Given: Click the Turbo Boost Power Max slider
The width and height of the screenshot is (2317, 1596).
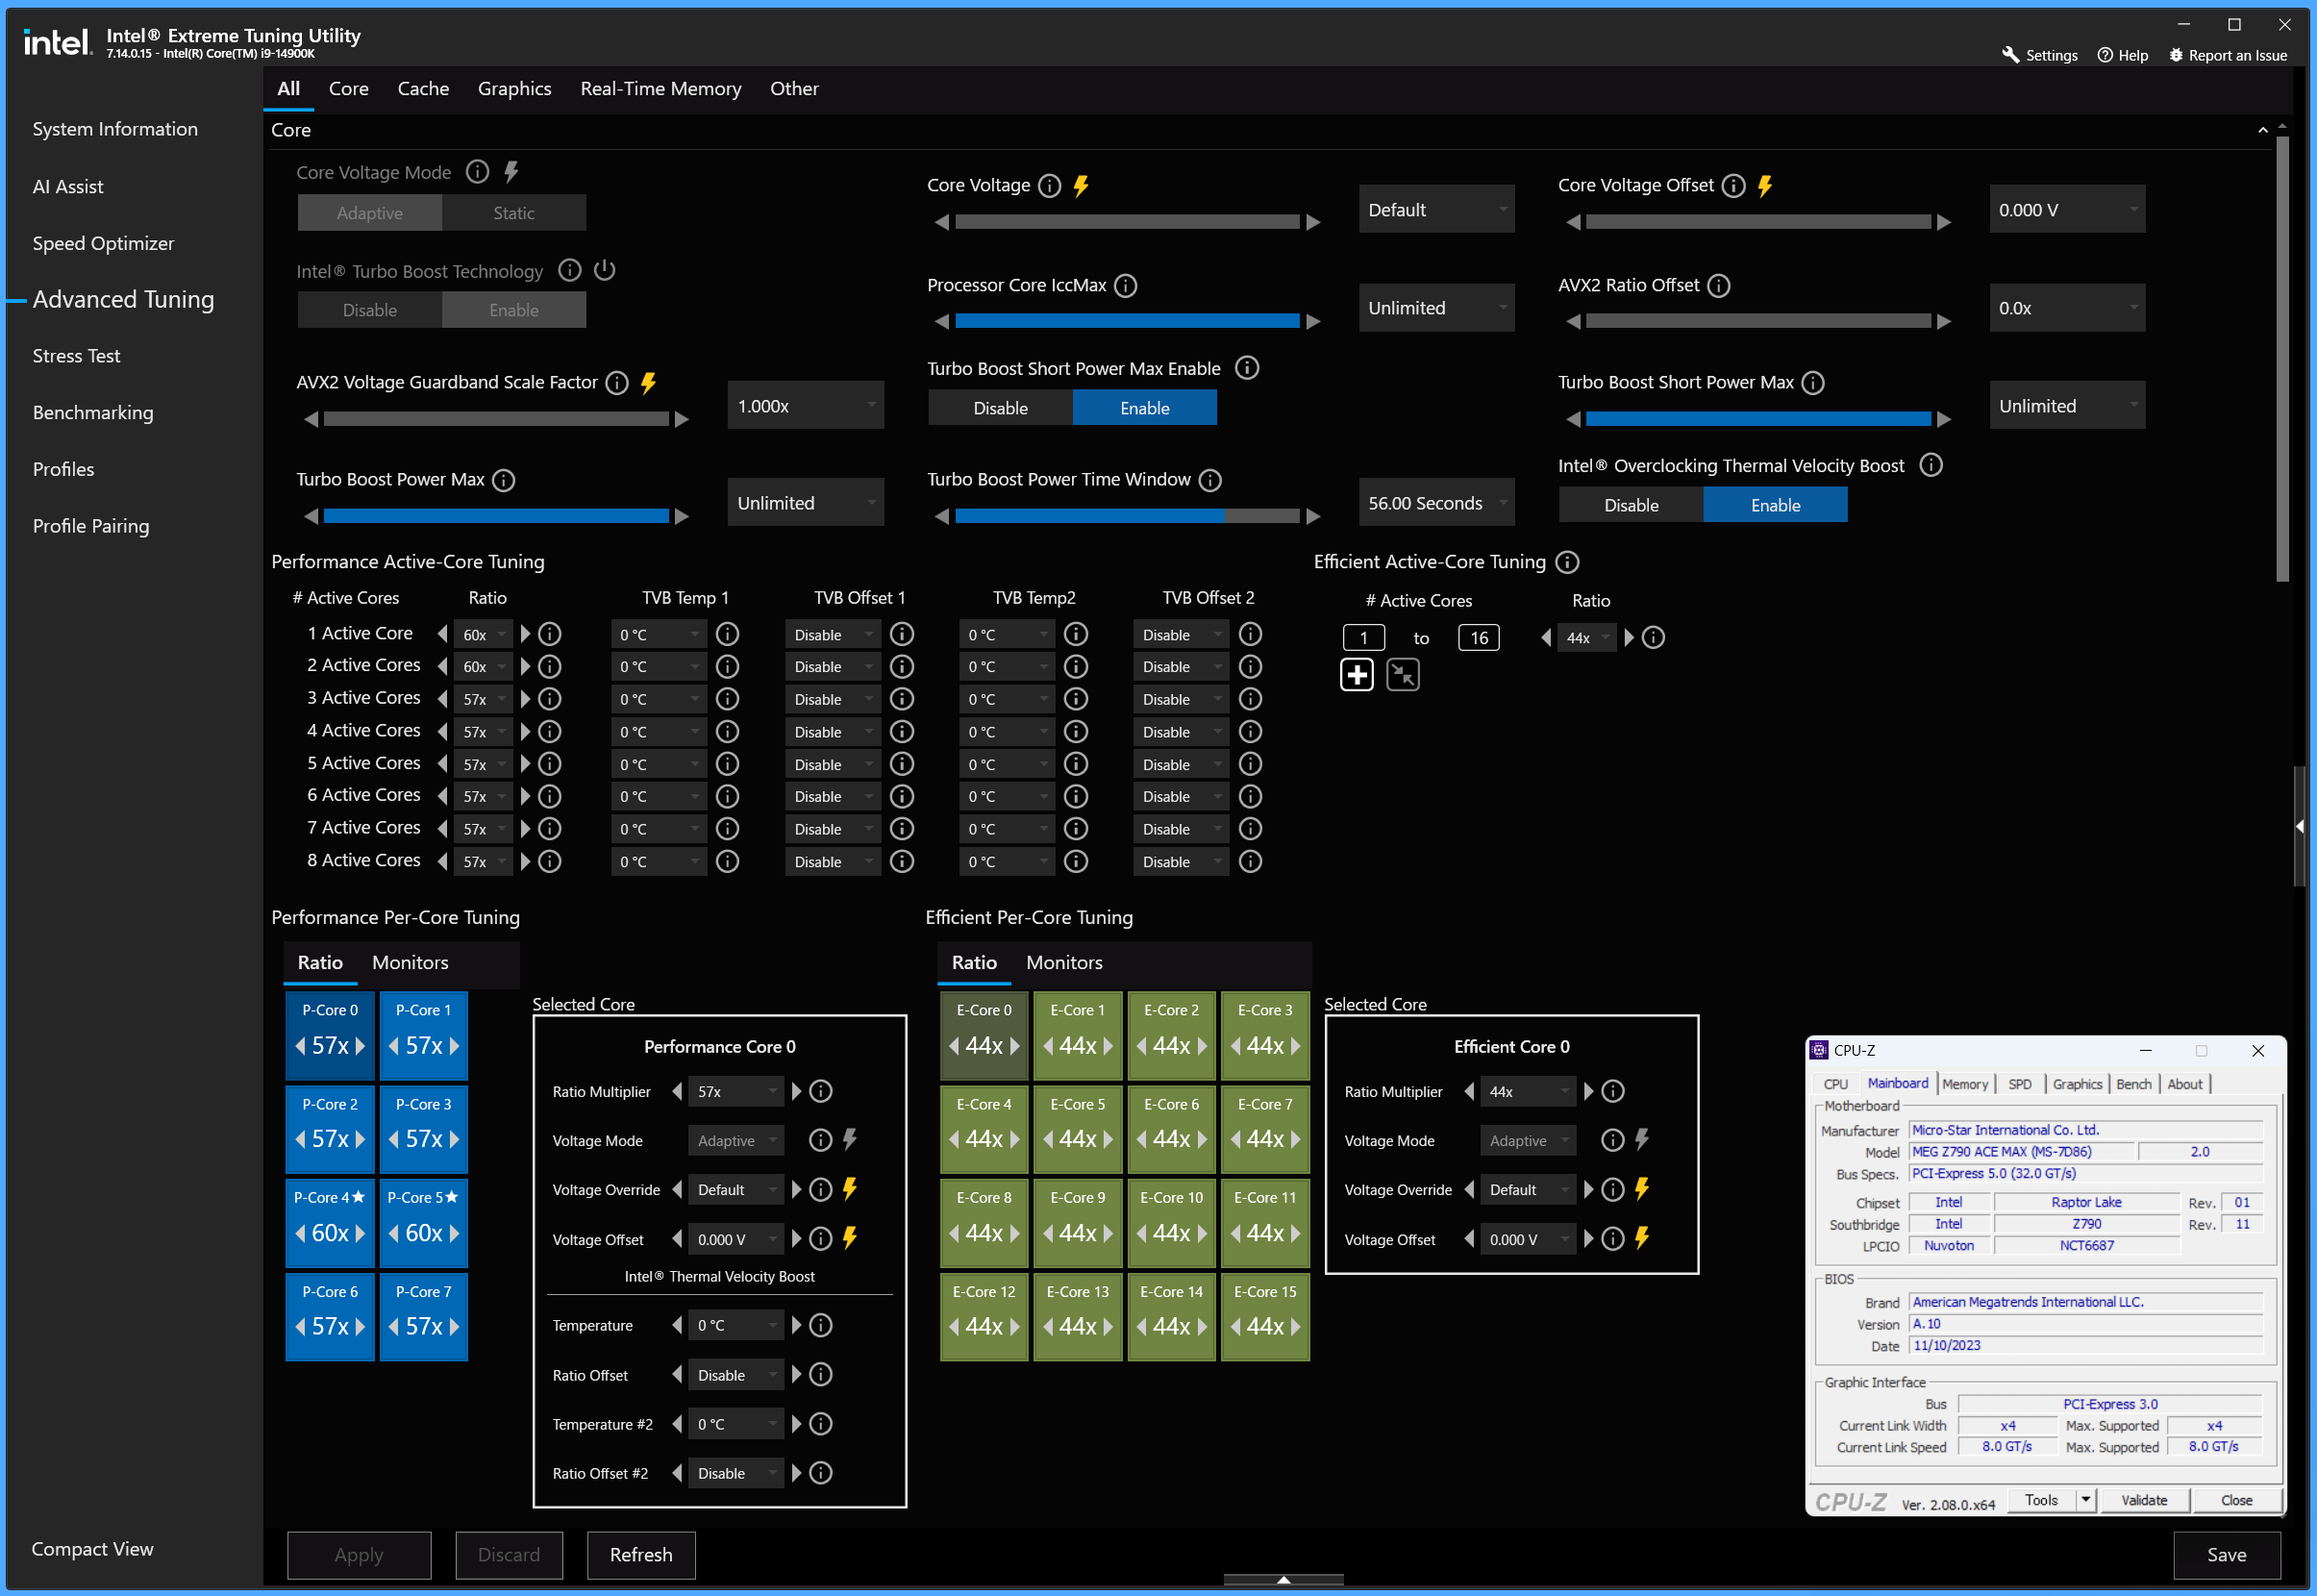Looking at the screenshot, I should click(x=496, y=516).
